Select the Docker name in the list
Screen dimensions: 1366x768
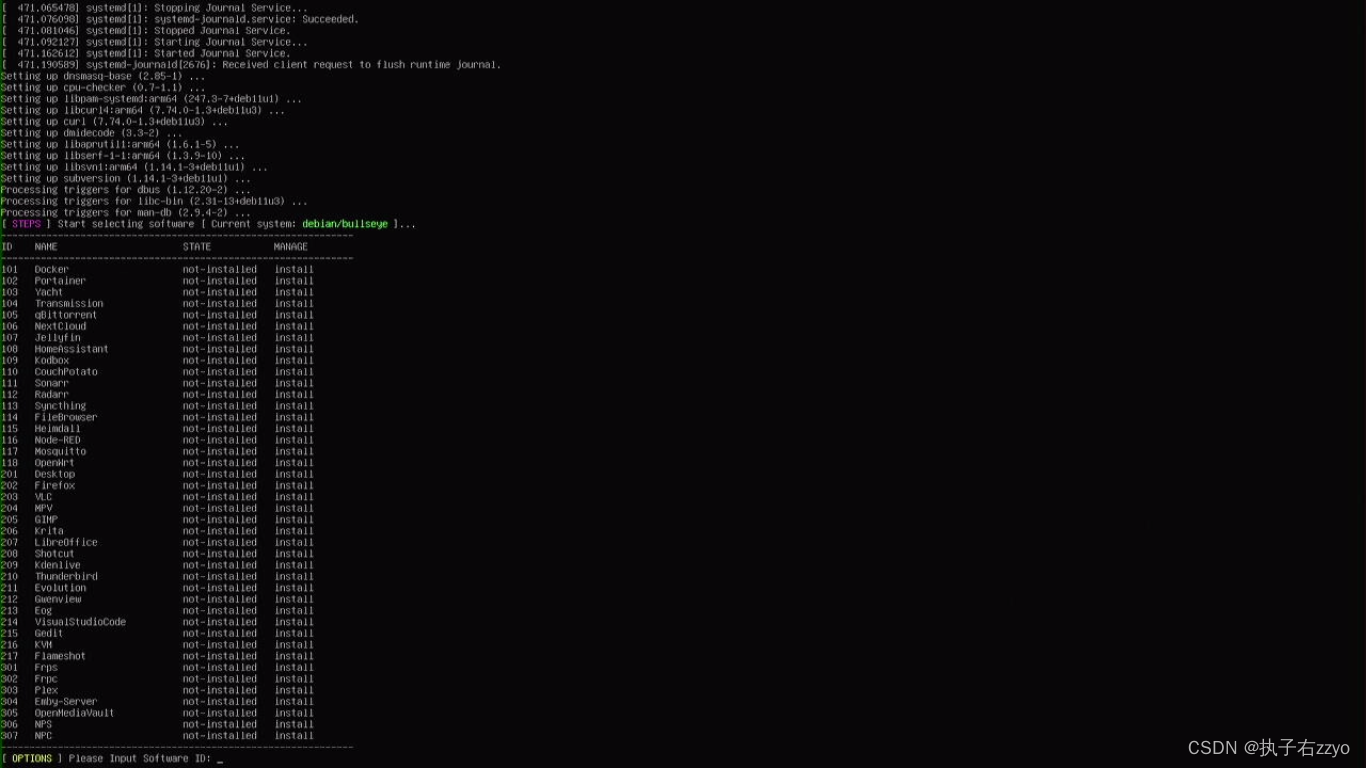coord(52,269)
